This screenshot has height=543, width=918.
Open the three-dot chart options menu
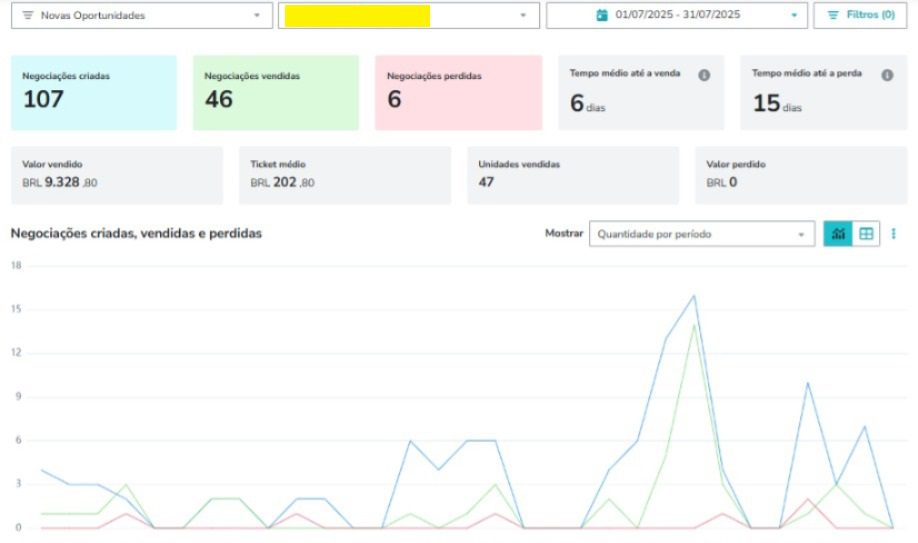click(893, 234)
